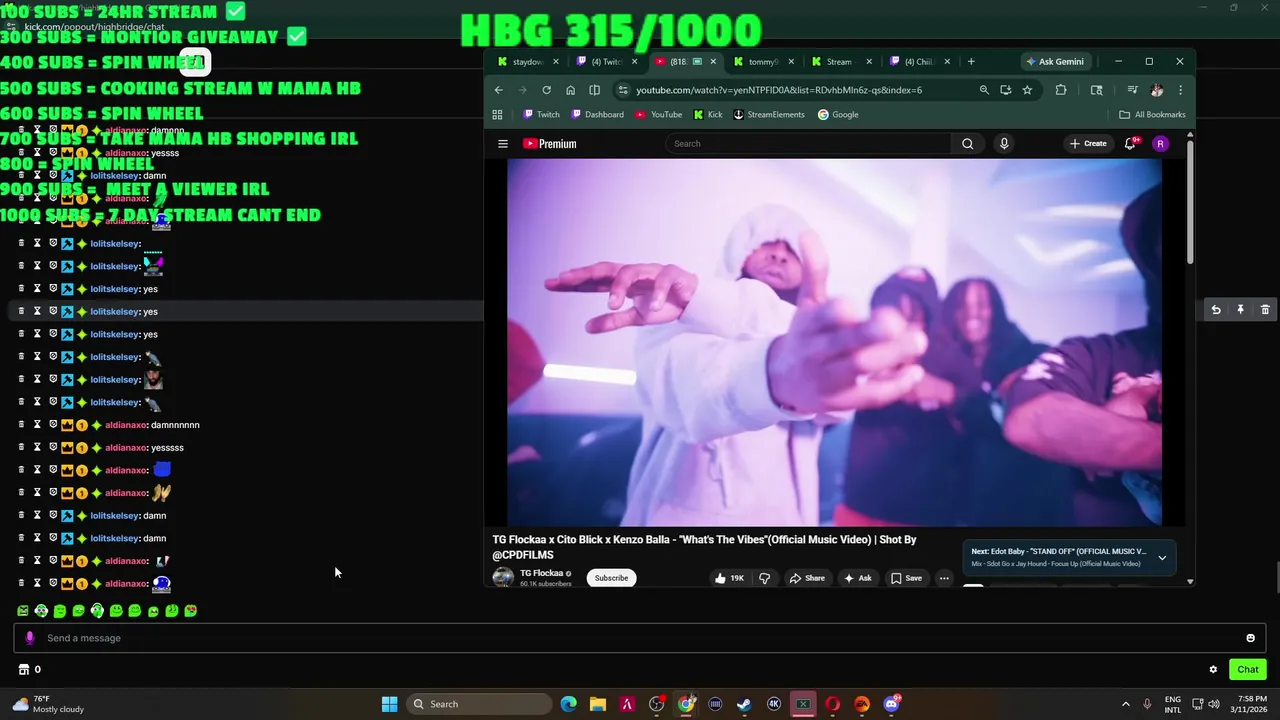Open StreamElements bookmark

(x=768, y=115)
